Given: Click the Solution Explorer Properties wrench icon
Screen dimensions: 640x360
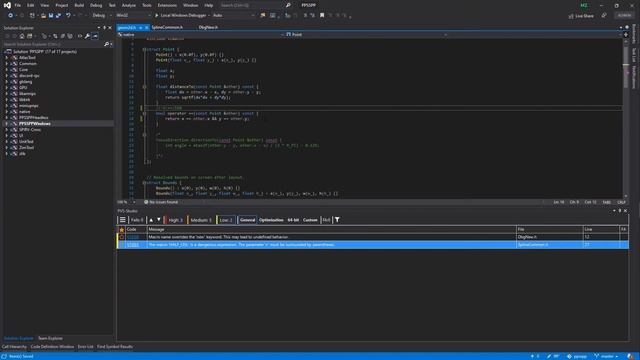Looking at the screenshot, I should 87,36.
